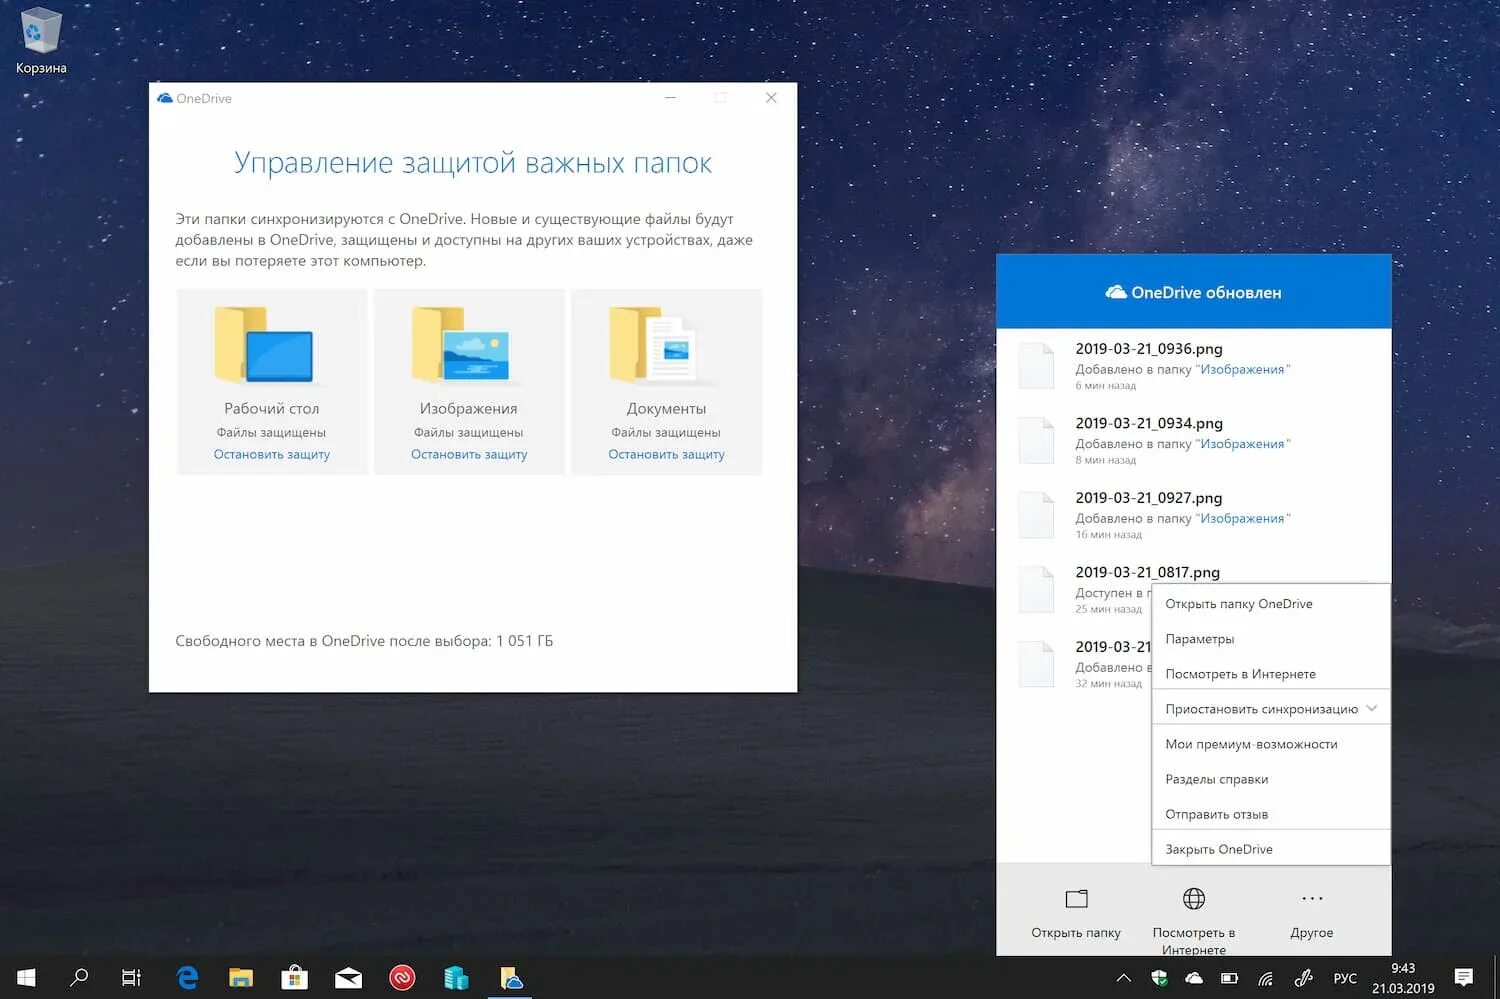The width and height of the screenshot is (1500, 999).
Task: Open Microsoft Store from taskbar
Action: (x=294, y=977)
